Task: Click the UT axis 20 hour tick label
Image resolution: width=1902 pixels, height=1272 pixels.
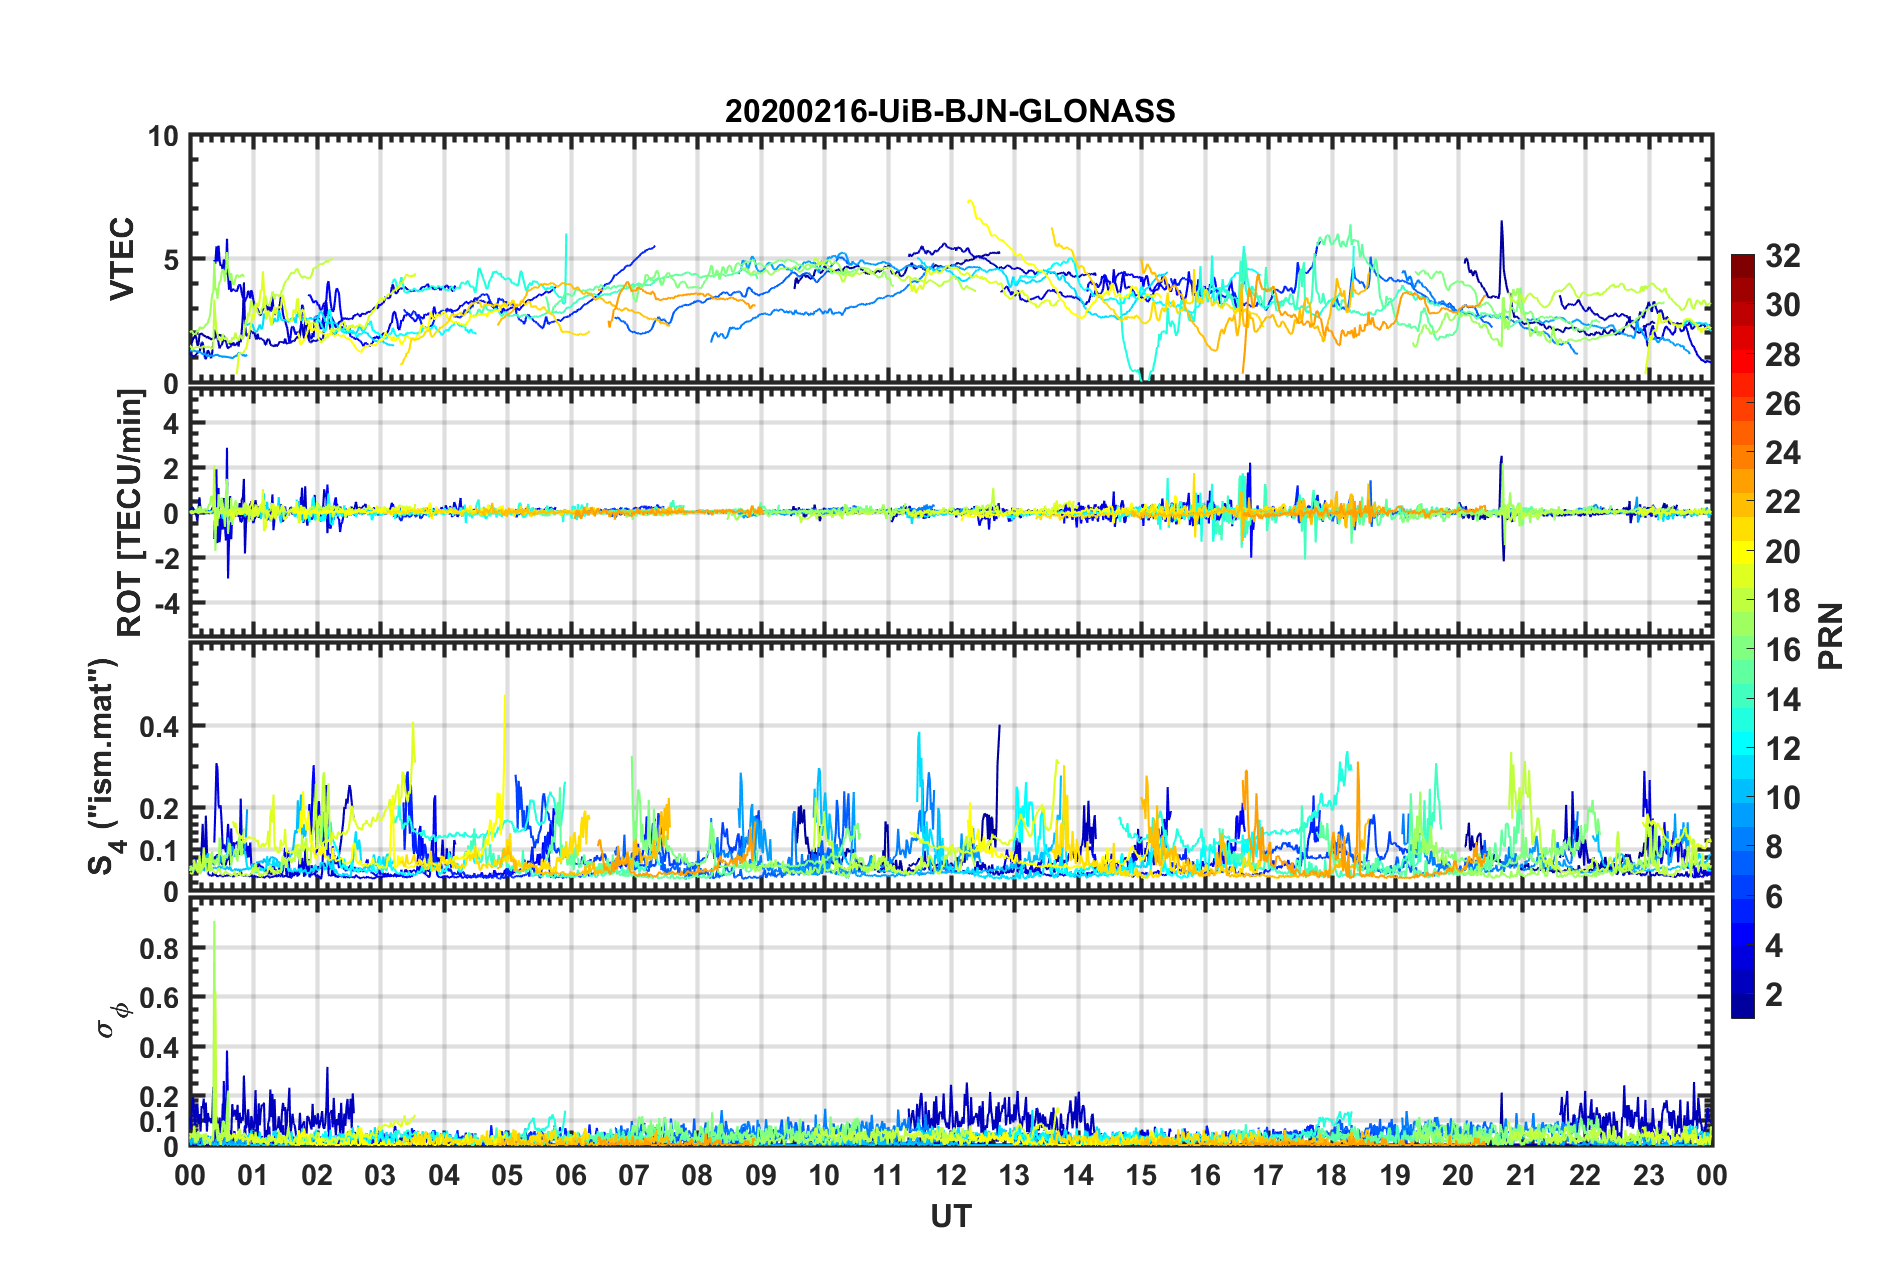Action: (x=1459, y=1175)
